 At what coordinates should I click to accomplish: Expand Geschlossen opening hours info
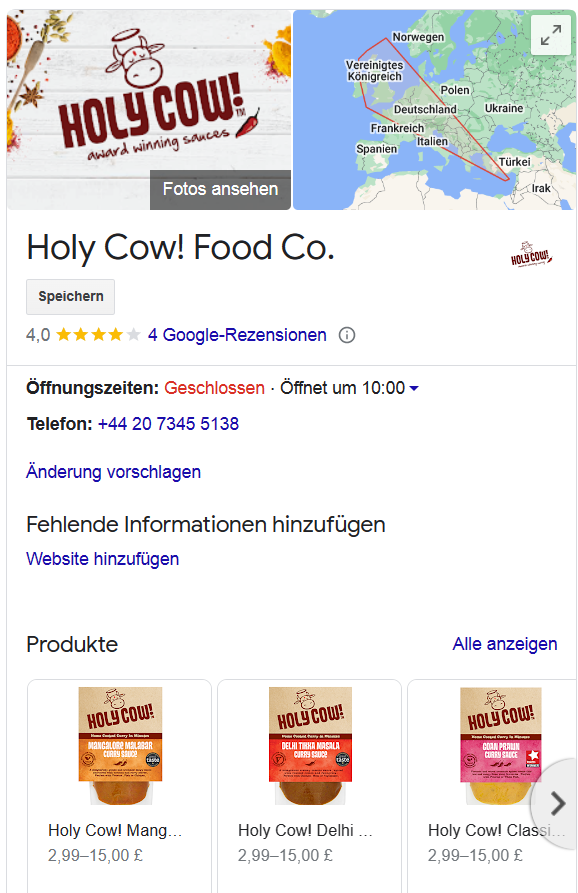214,388
